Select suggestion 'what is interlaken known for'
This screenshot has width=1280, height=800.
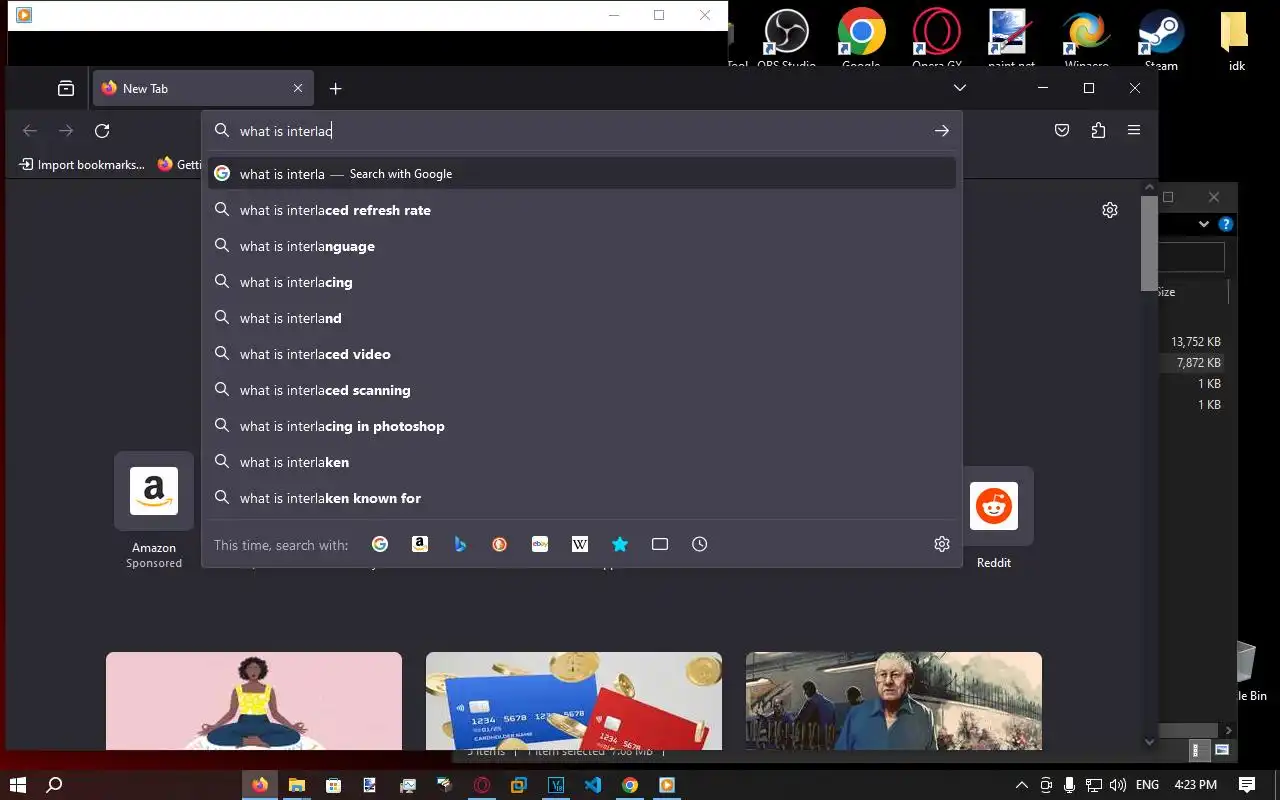582,498
